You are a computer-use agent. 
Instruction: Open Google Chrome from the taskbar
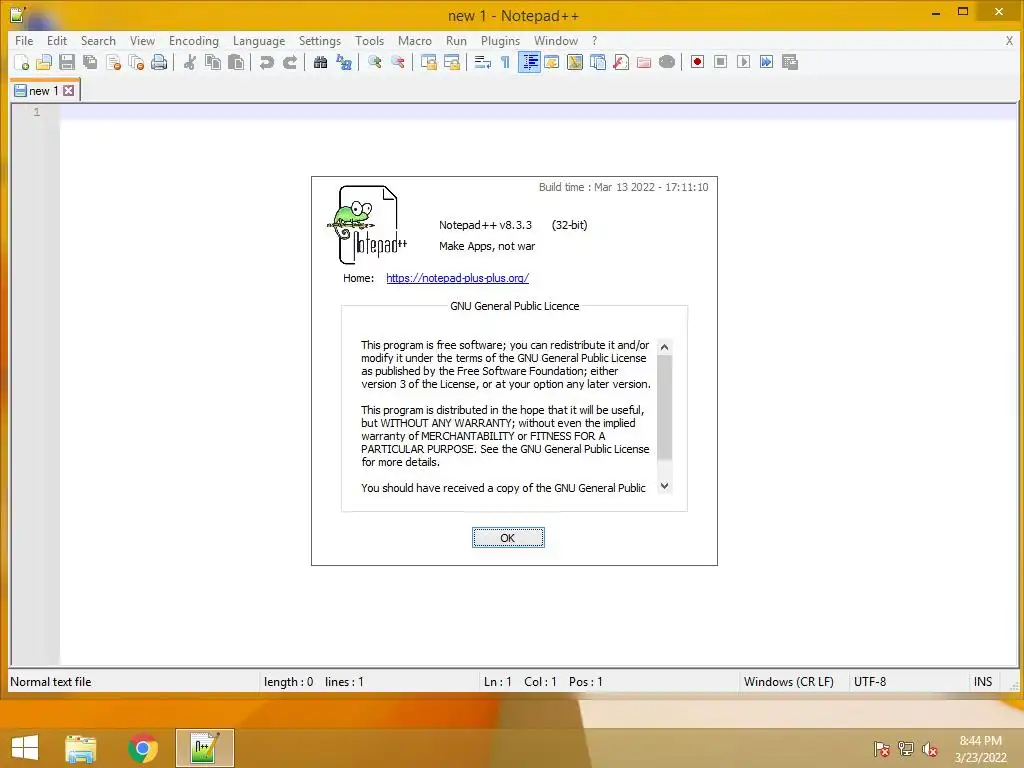[x=143, y=748]
